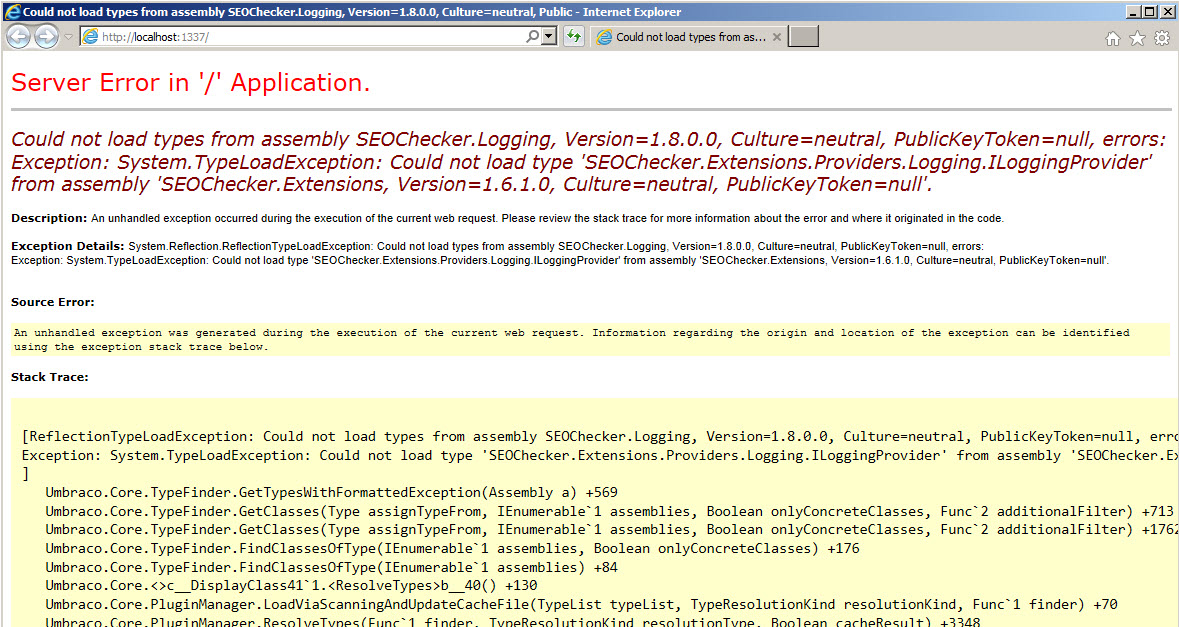This screenshot has width=1179, height=627.
Task: Close the Internet Explorer window
Action: click(1167, 12)
